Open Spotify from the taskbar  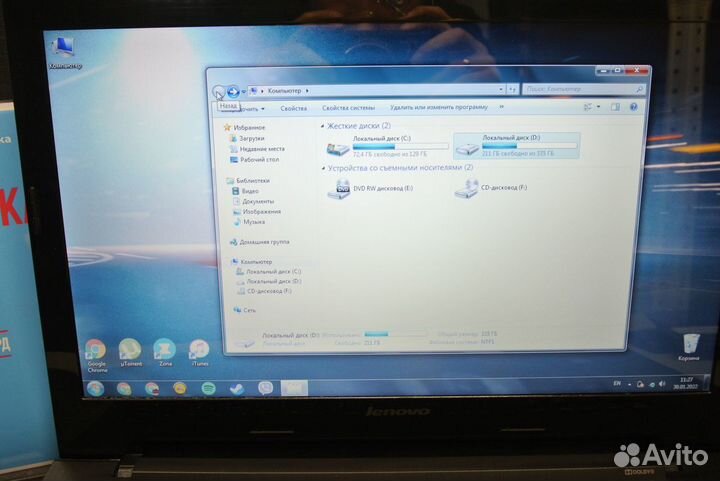pyautogui.click(x=208, y=389)
